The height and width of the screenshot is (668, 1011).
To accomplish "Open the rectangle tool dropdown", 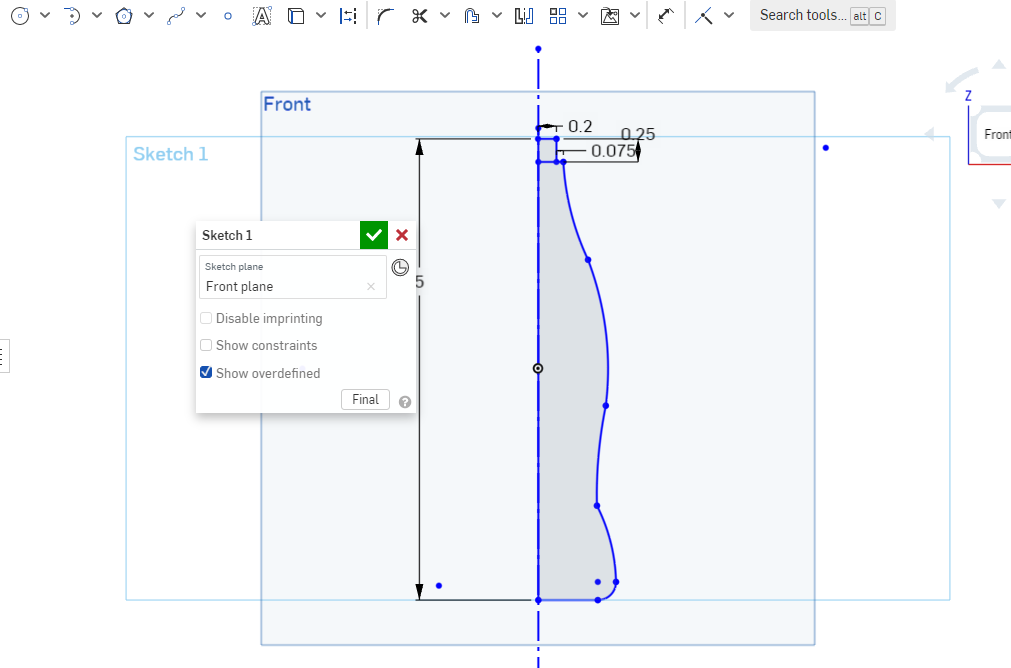I will (x=320, y=15).
